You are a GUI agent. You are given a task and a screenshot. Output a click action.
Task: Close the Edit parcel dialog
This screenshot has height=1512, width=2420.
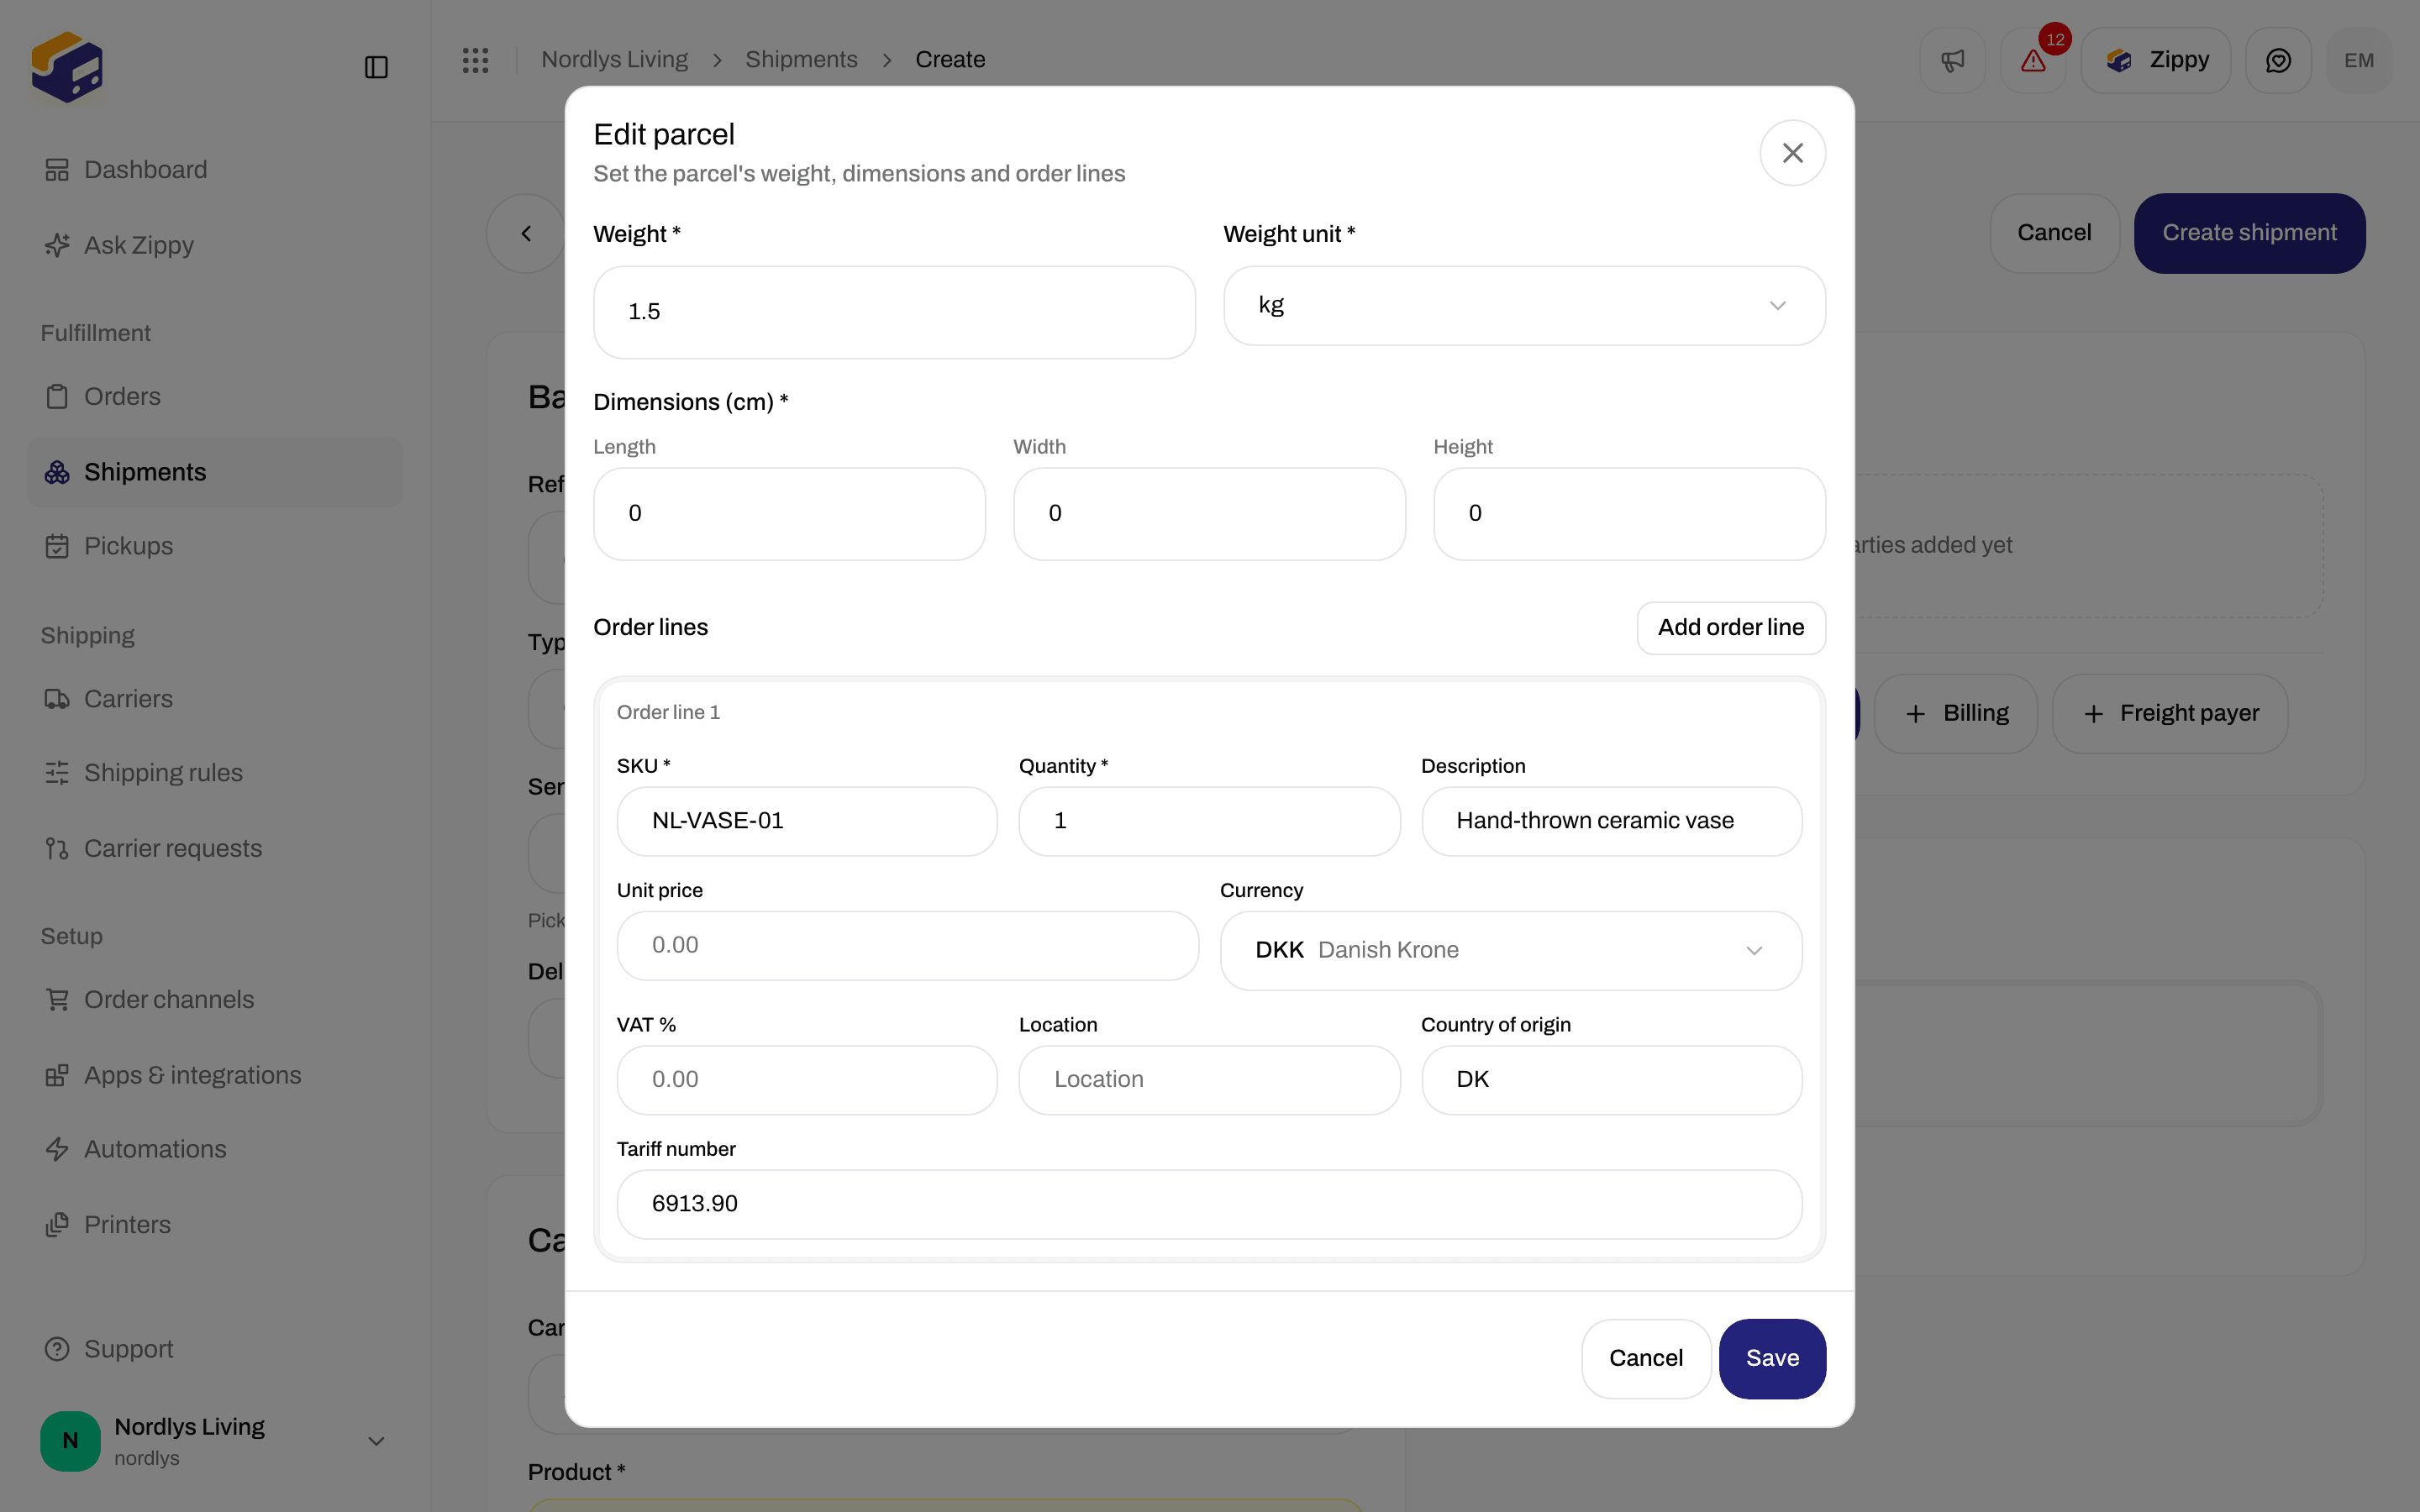coord(1792,153)
